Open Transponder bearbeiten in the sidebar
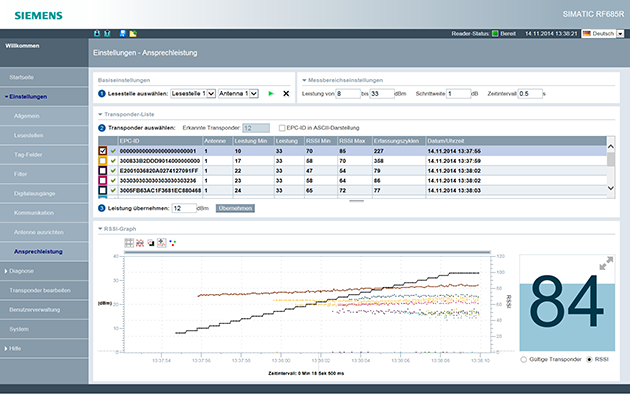 [40, 290]
